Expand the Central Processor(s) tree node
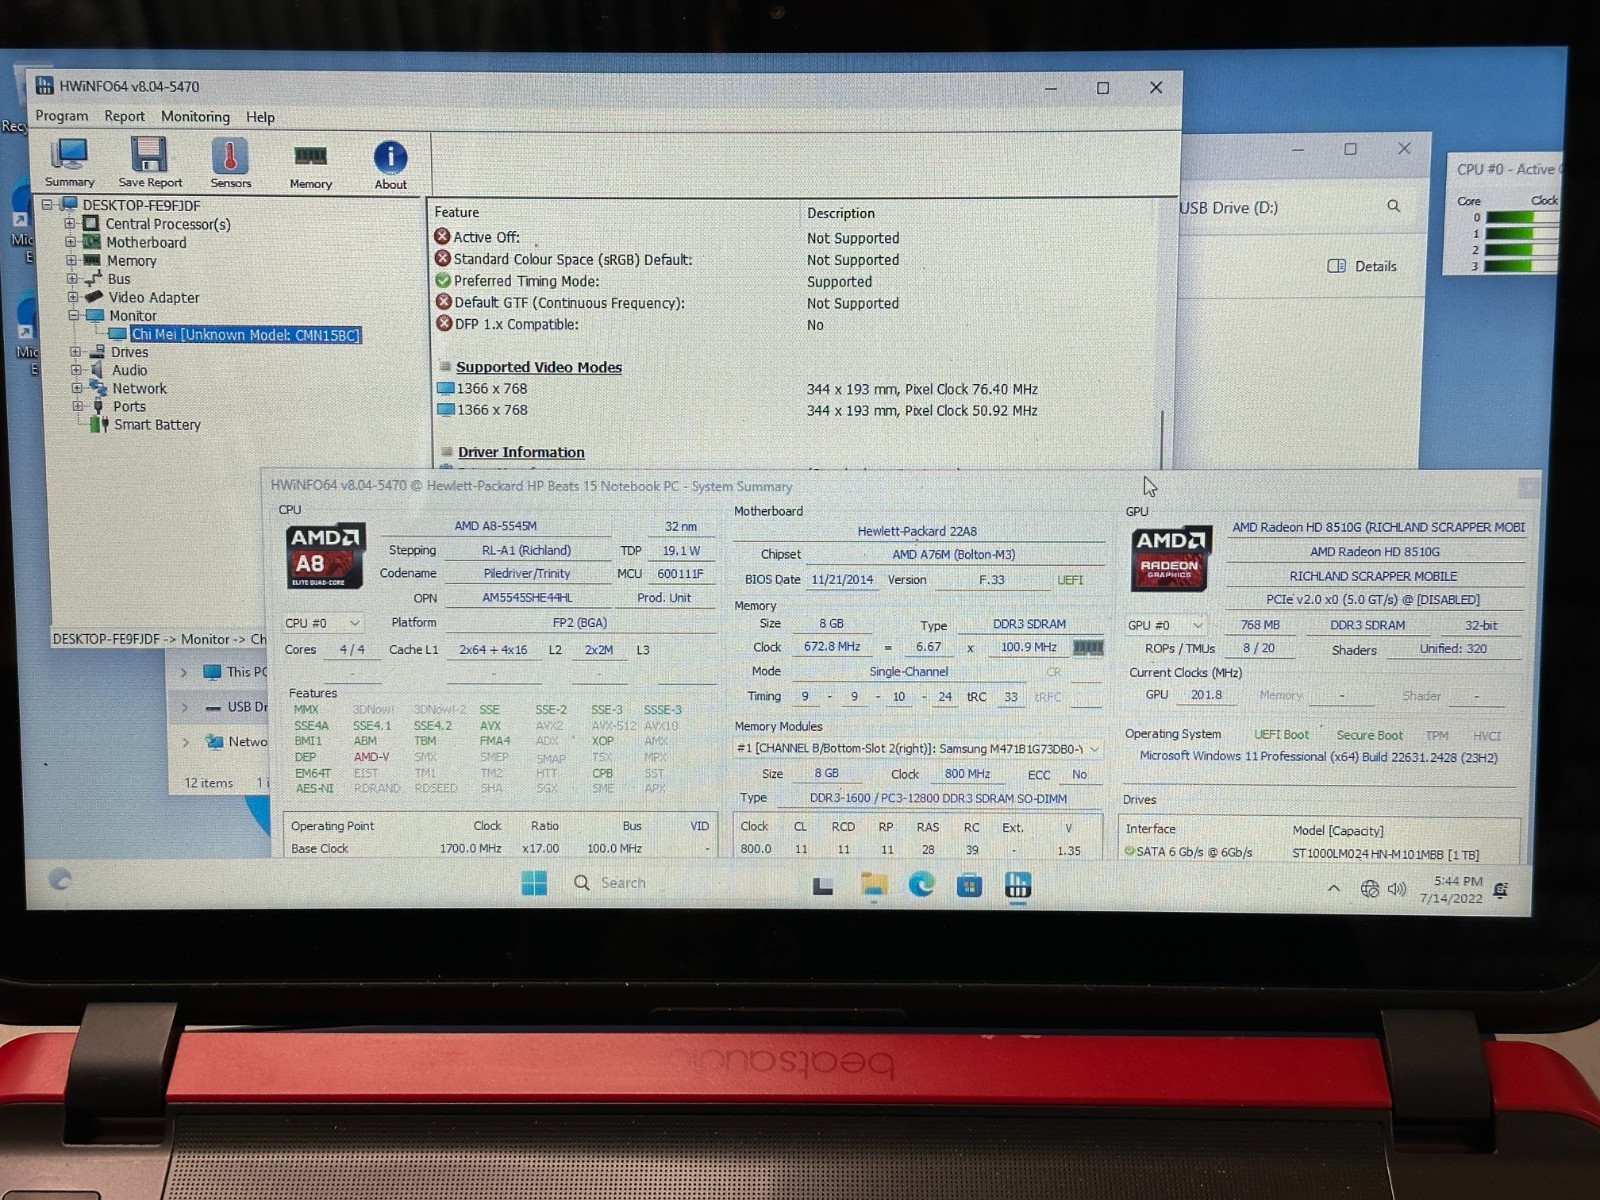Screen dimensions: 1600x1200 point(70,224)
